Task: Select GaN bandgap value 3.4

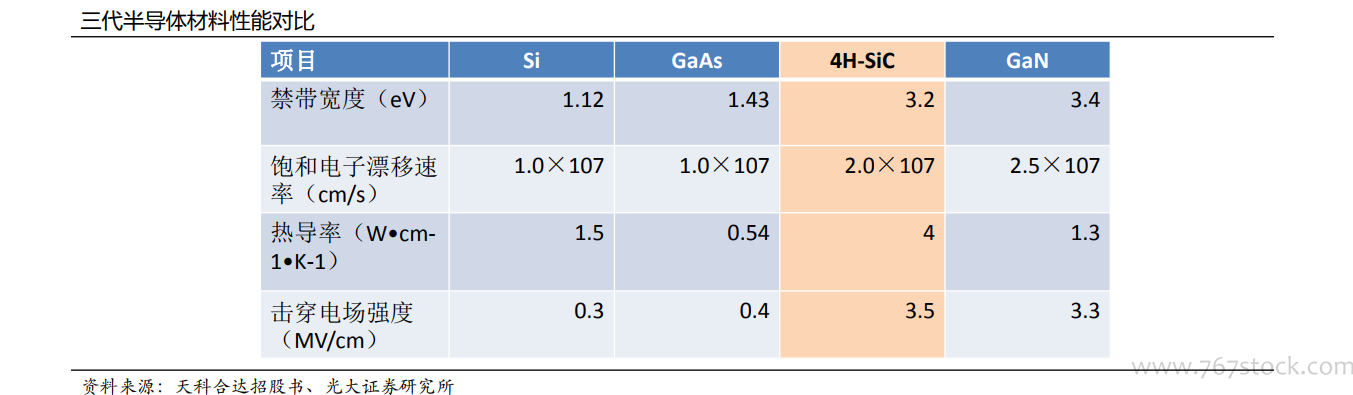Action: [1084, 99]
